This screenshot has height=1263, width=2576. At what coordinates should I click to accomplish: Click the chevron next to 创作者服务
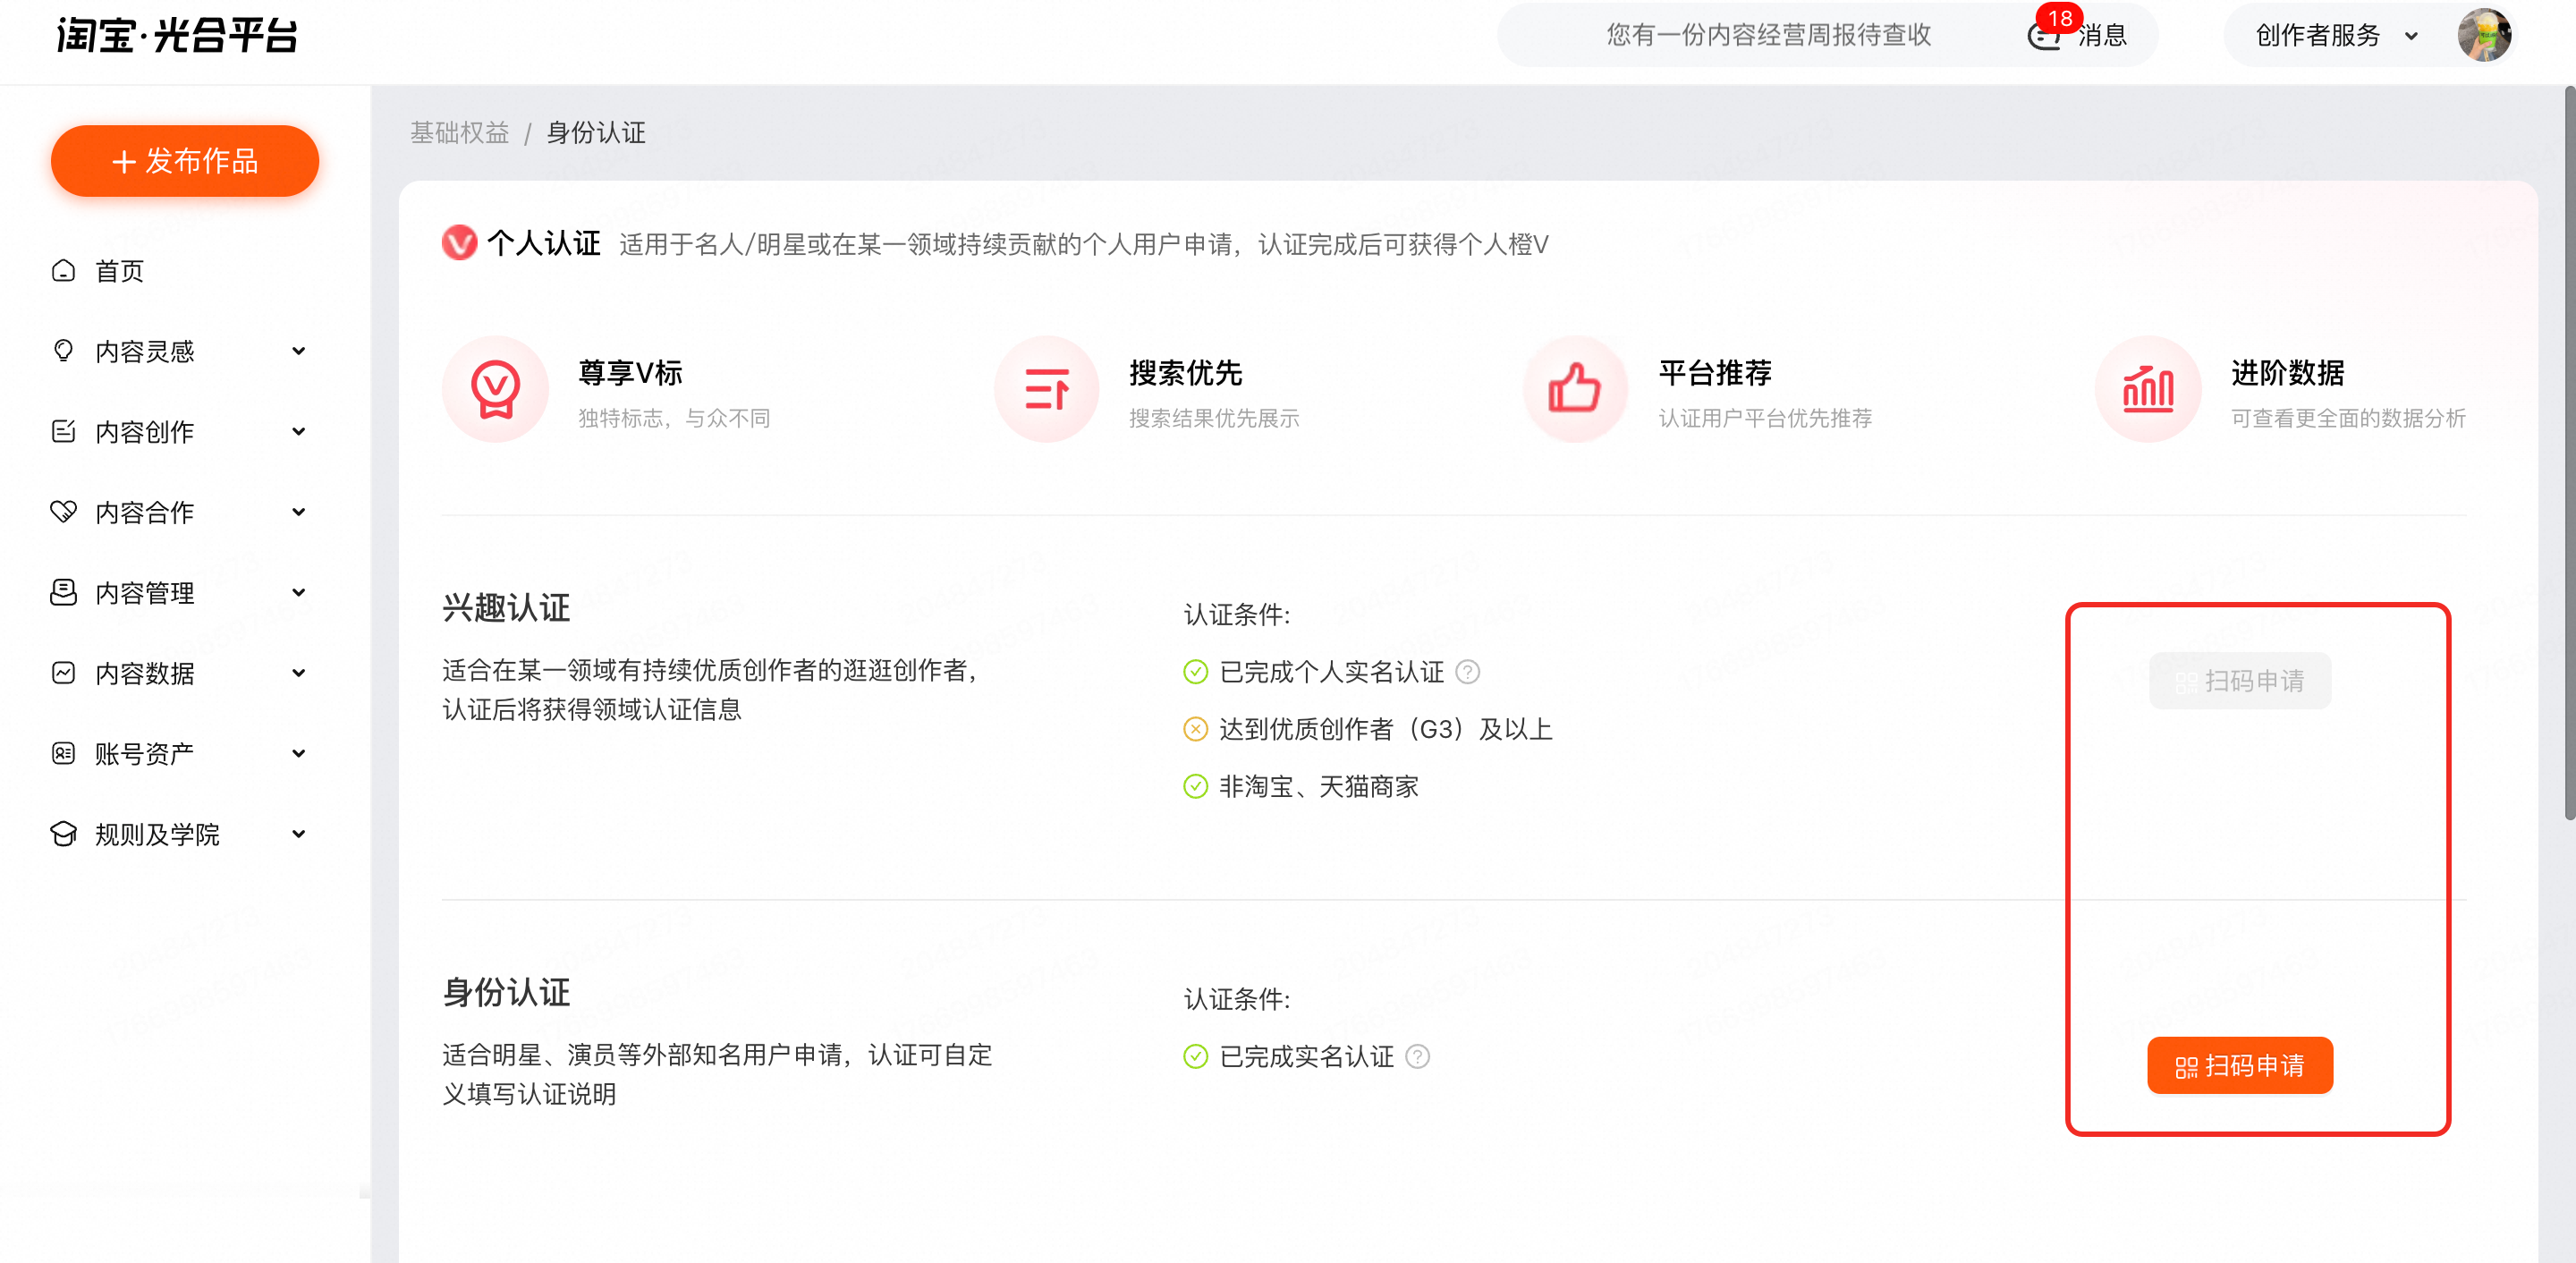(2411, 37)
